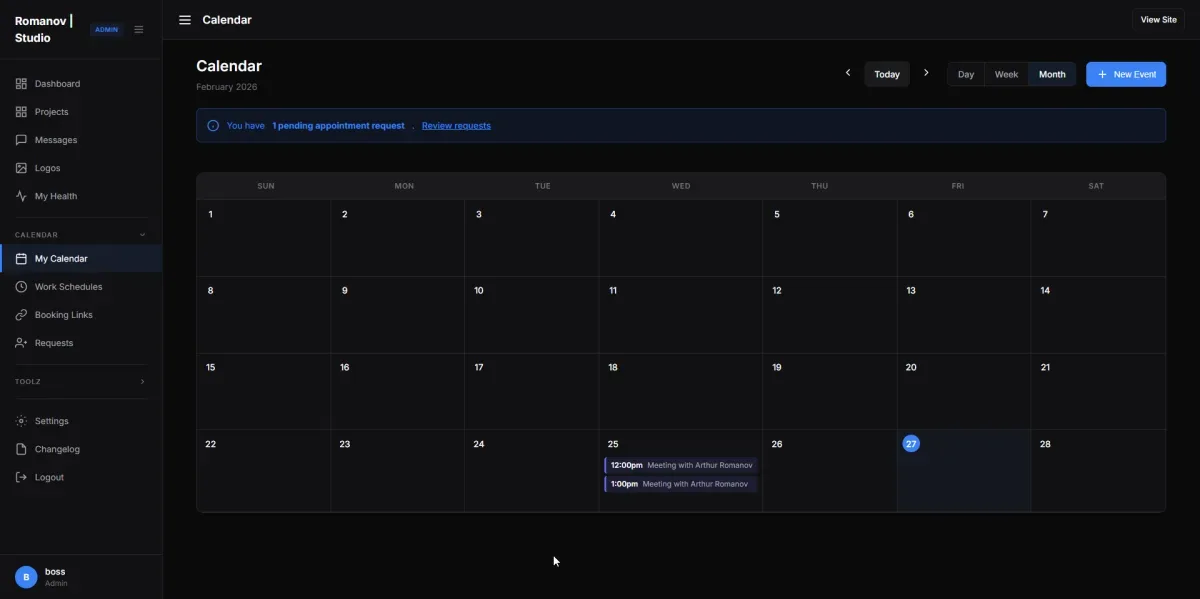Image resolution: width=1200 pixels, height=599 pixels.
Task: Go to previous month with left chevron
Action: tap(848, 73)
